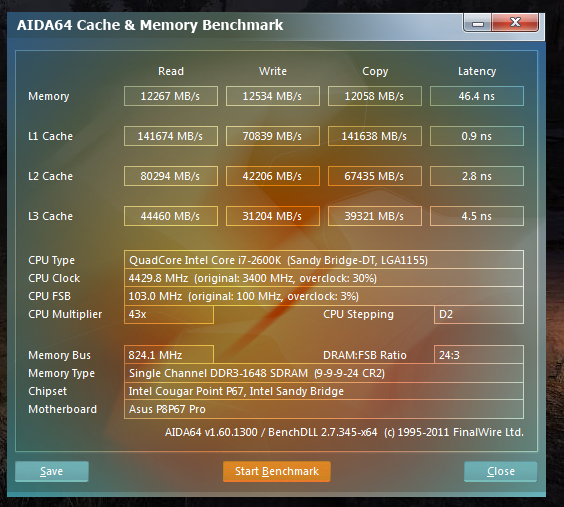This screenshot has width=564, height=507.
Task: Minimize the AIDA64 benchmark window
Action: (477, 23)
